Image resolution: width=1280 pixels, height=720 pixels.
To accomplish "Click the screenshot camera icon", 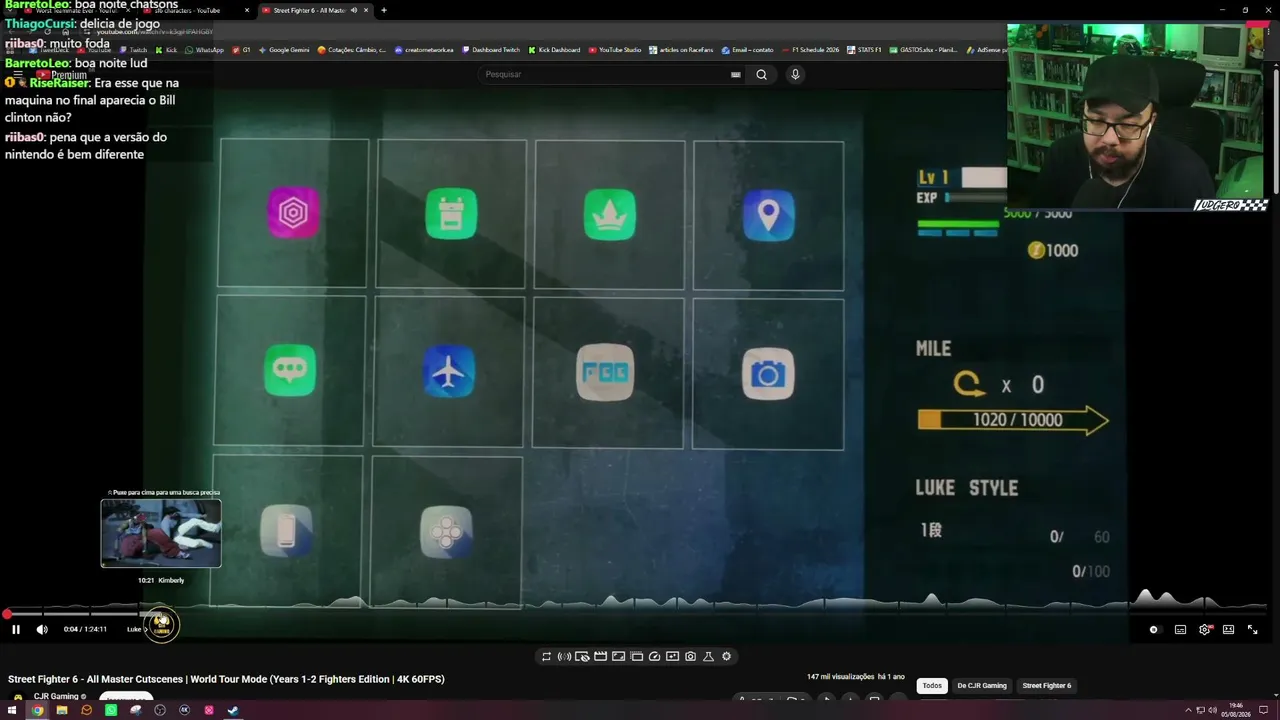I will click(690, 656).
